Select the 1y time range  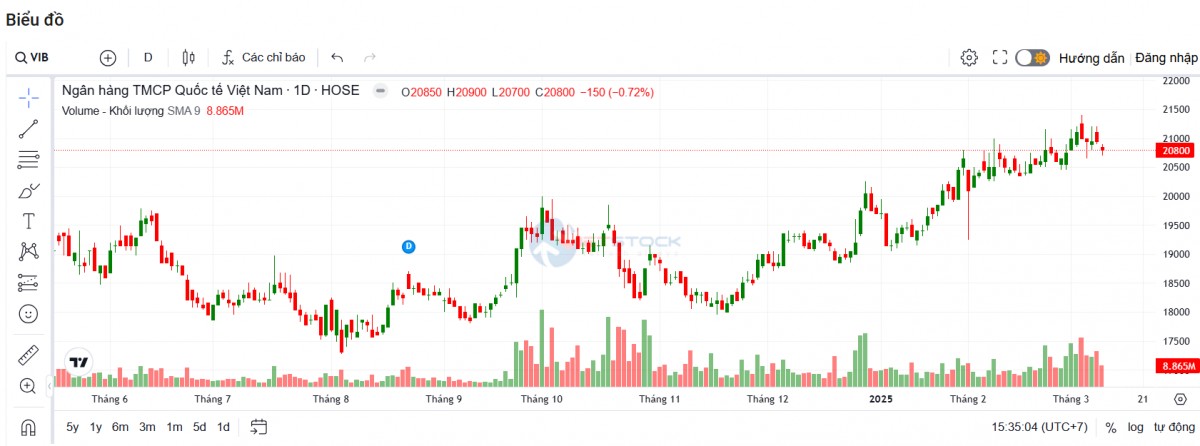click(96, 427)
